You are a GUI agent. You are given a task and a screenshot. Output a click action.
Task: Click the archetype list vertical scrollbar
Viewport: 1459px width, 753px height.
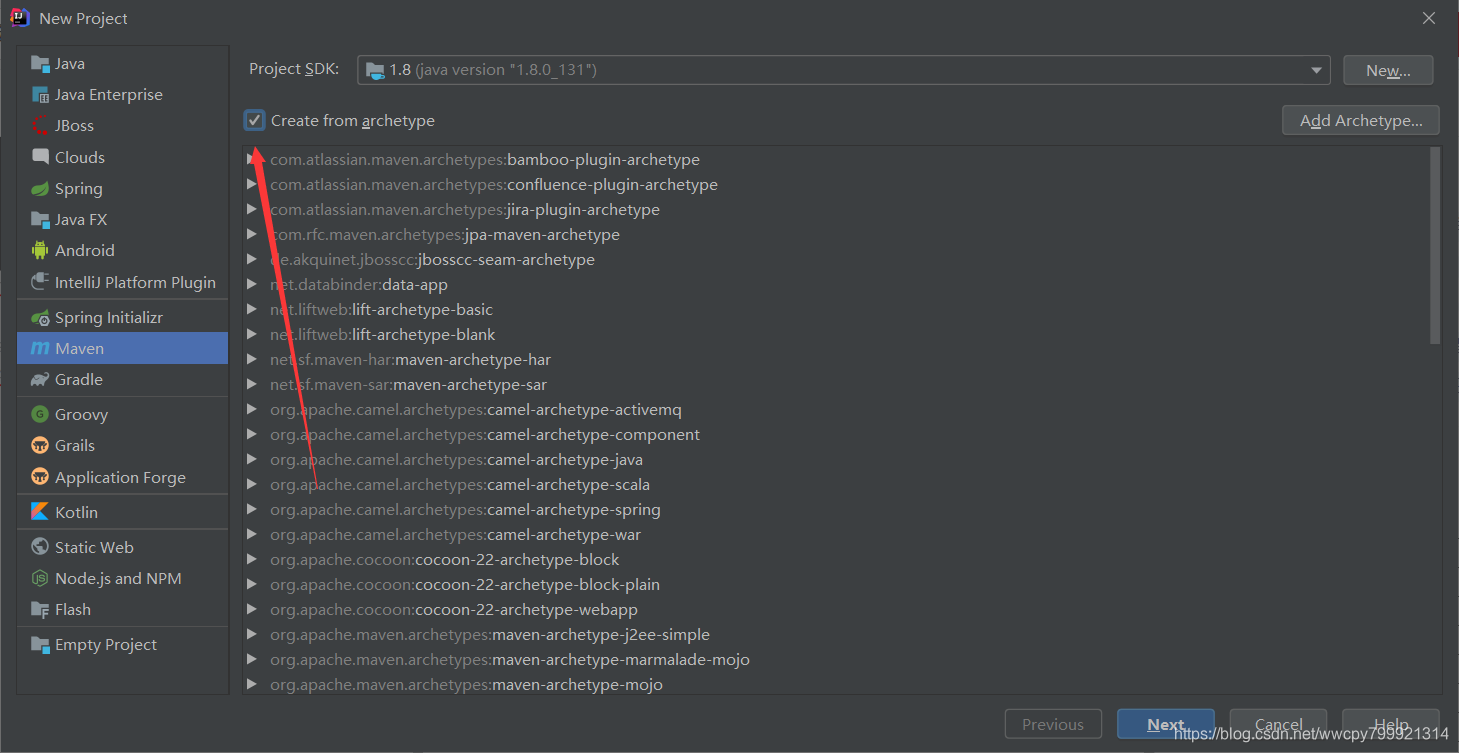(x=1435, y=245)
